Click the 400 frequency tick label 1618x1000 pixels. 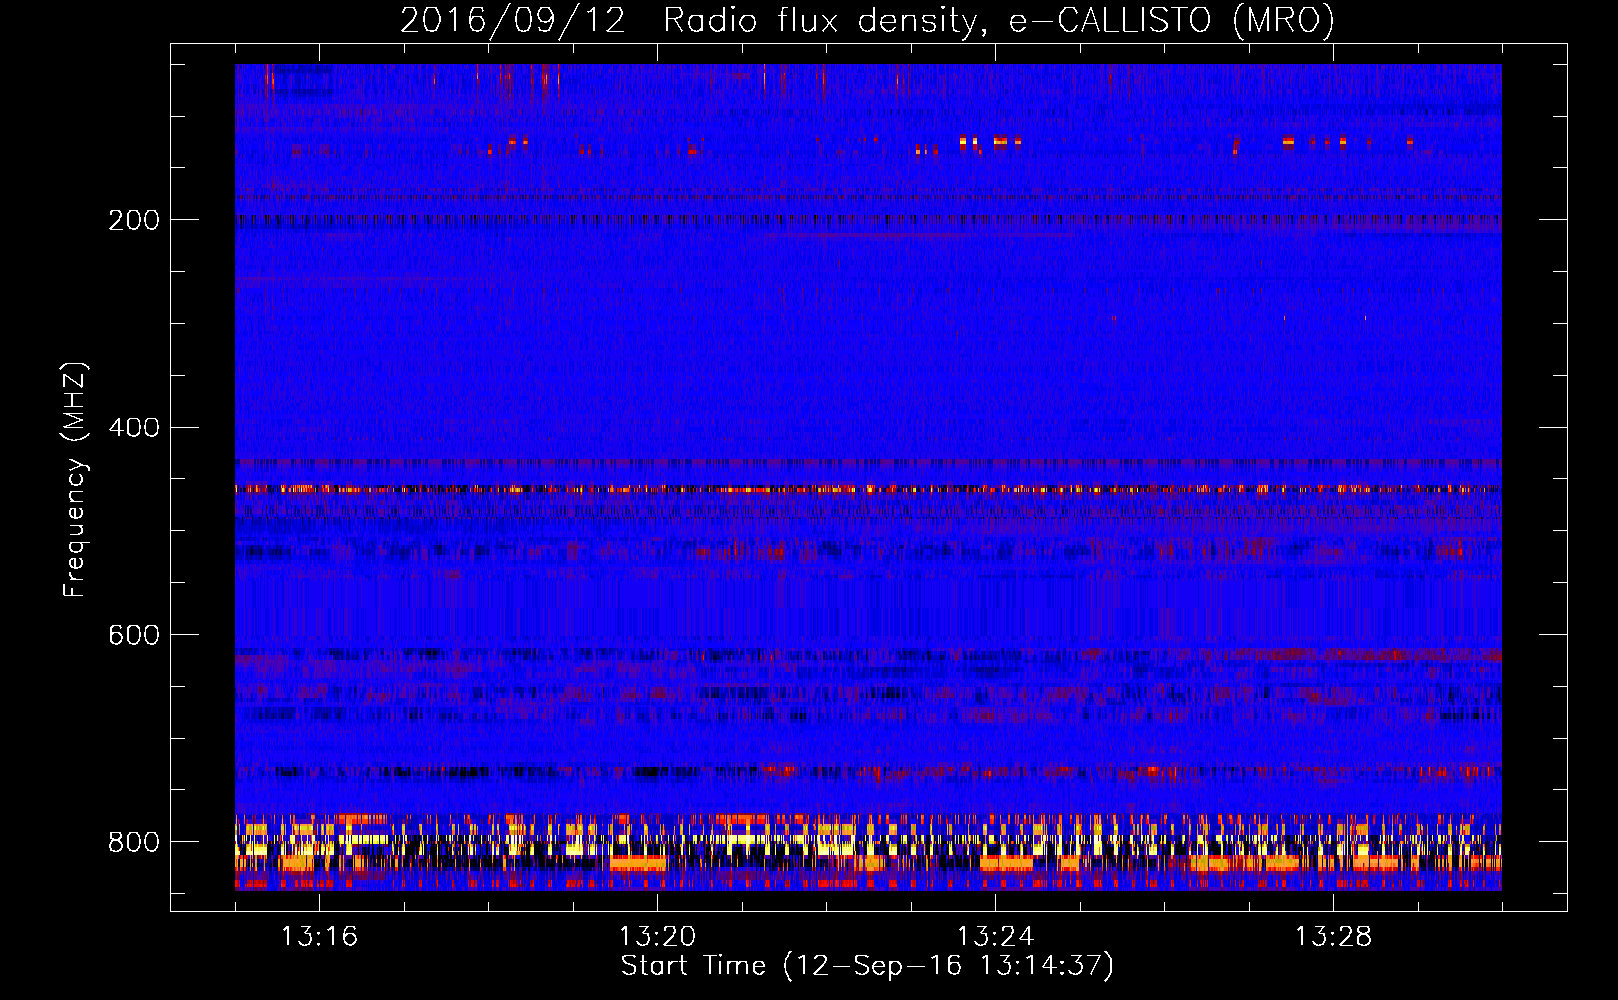[x=134, y=428]
